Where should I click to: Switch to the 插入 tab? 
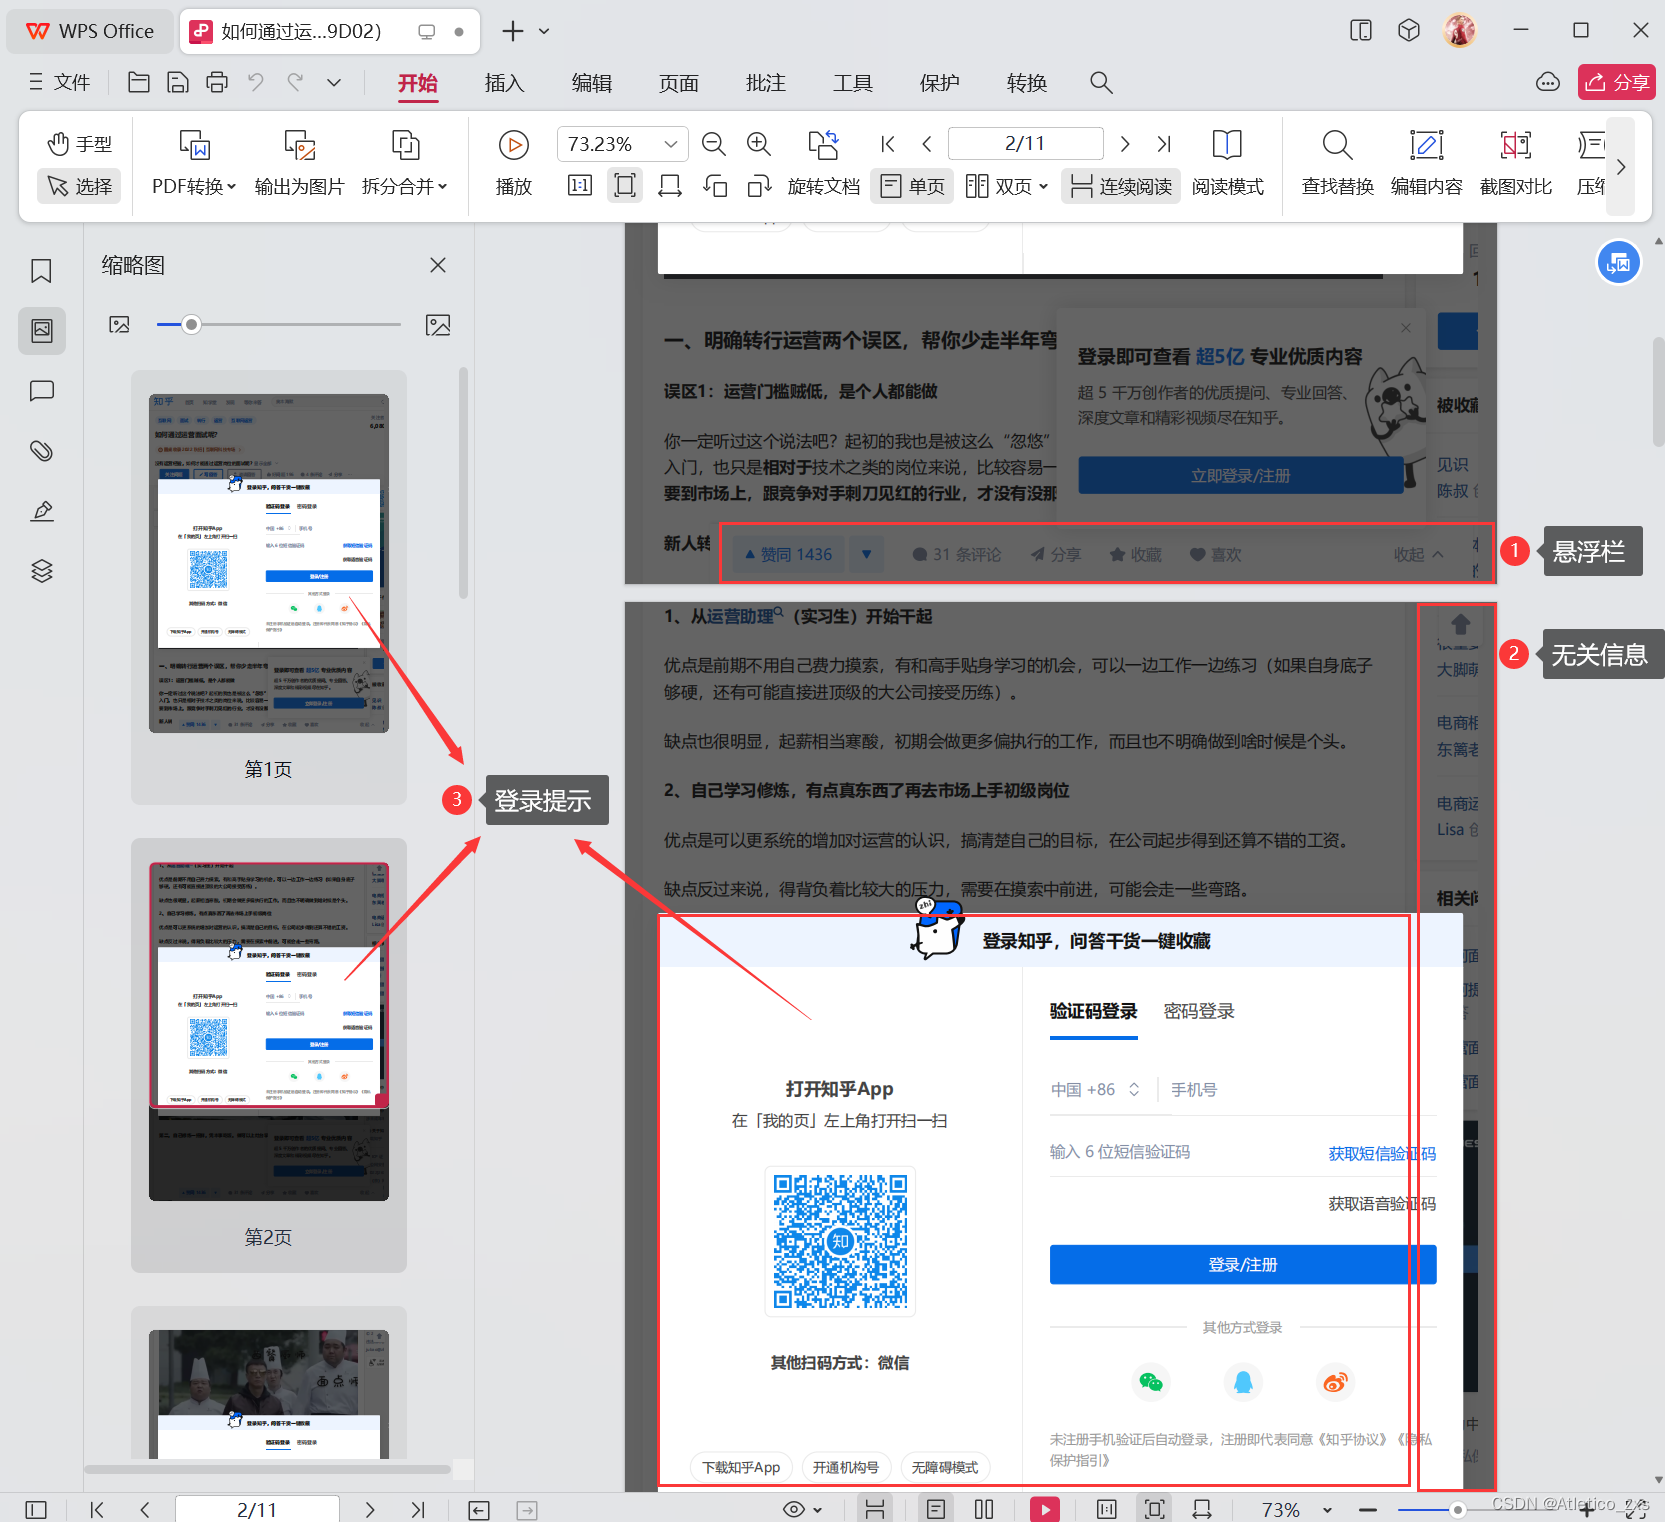(504, 83)
